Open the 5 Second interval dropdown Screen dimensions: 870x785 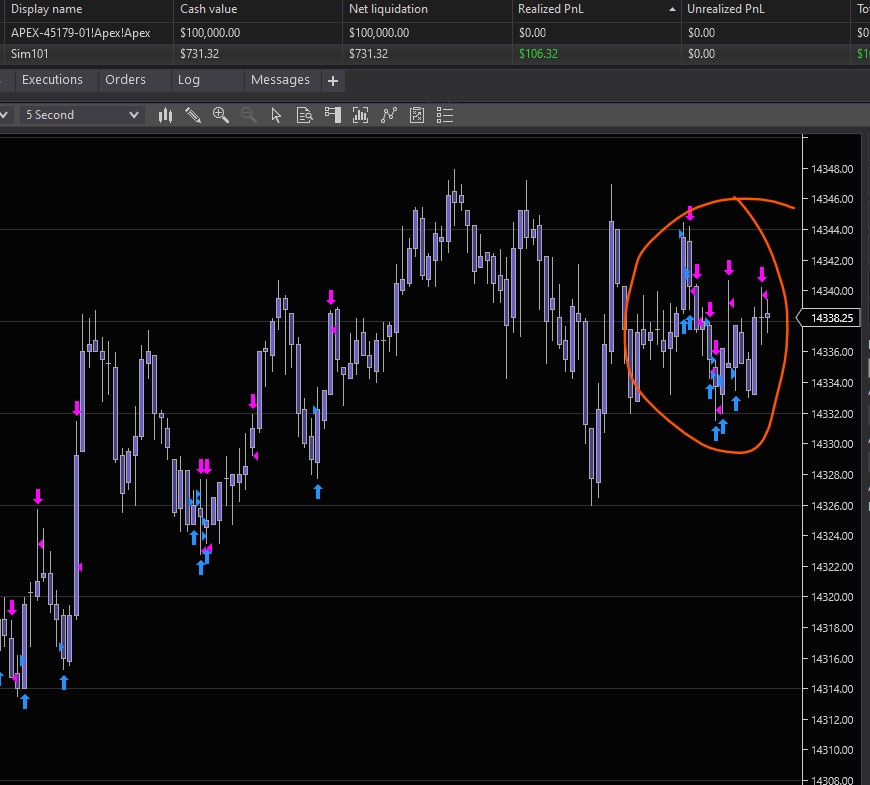click(82, 115)
